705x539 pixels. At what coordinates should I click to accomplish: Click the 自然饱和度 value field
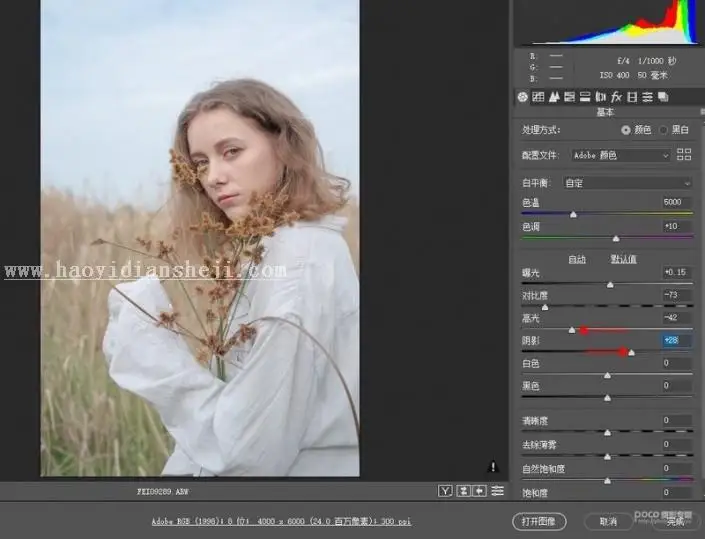pos(676,468)
